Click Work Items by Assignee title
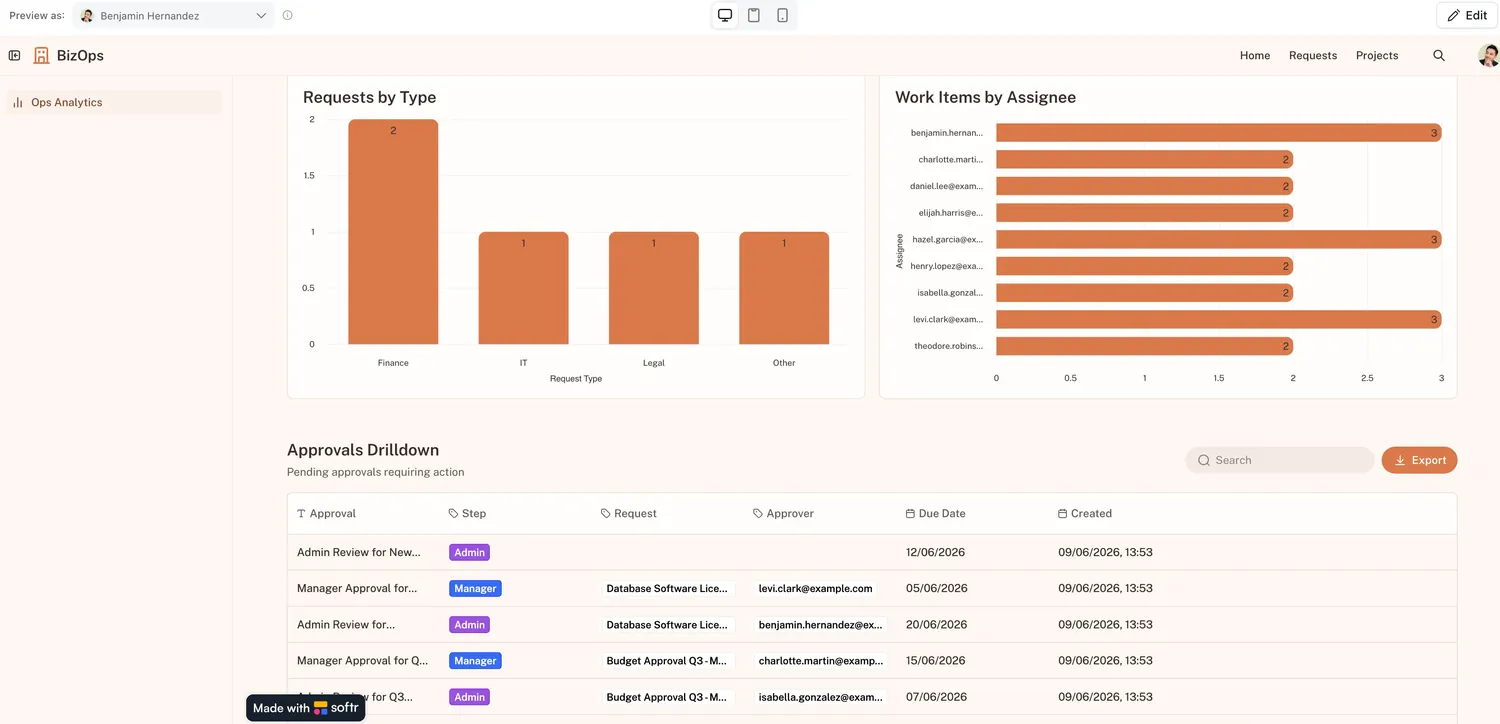This screenshot has width=1500, height=724. [985, 98]
